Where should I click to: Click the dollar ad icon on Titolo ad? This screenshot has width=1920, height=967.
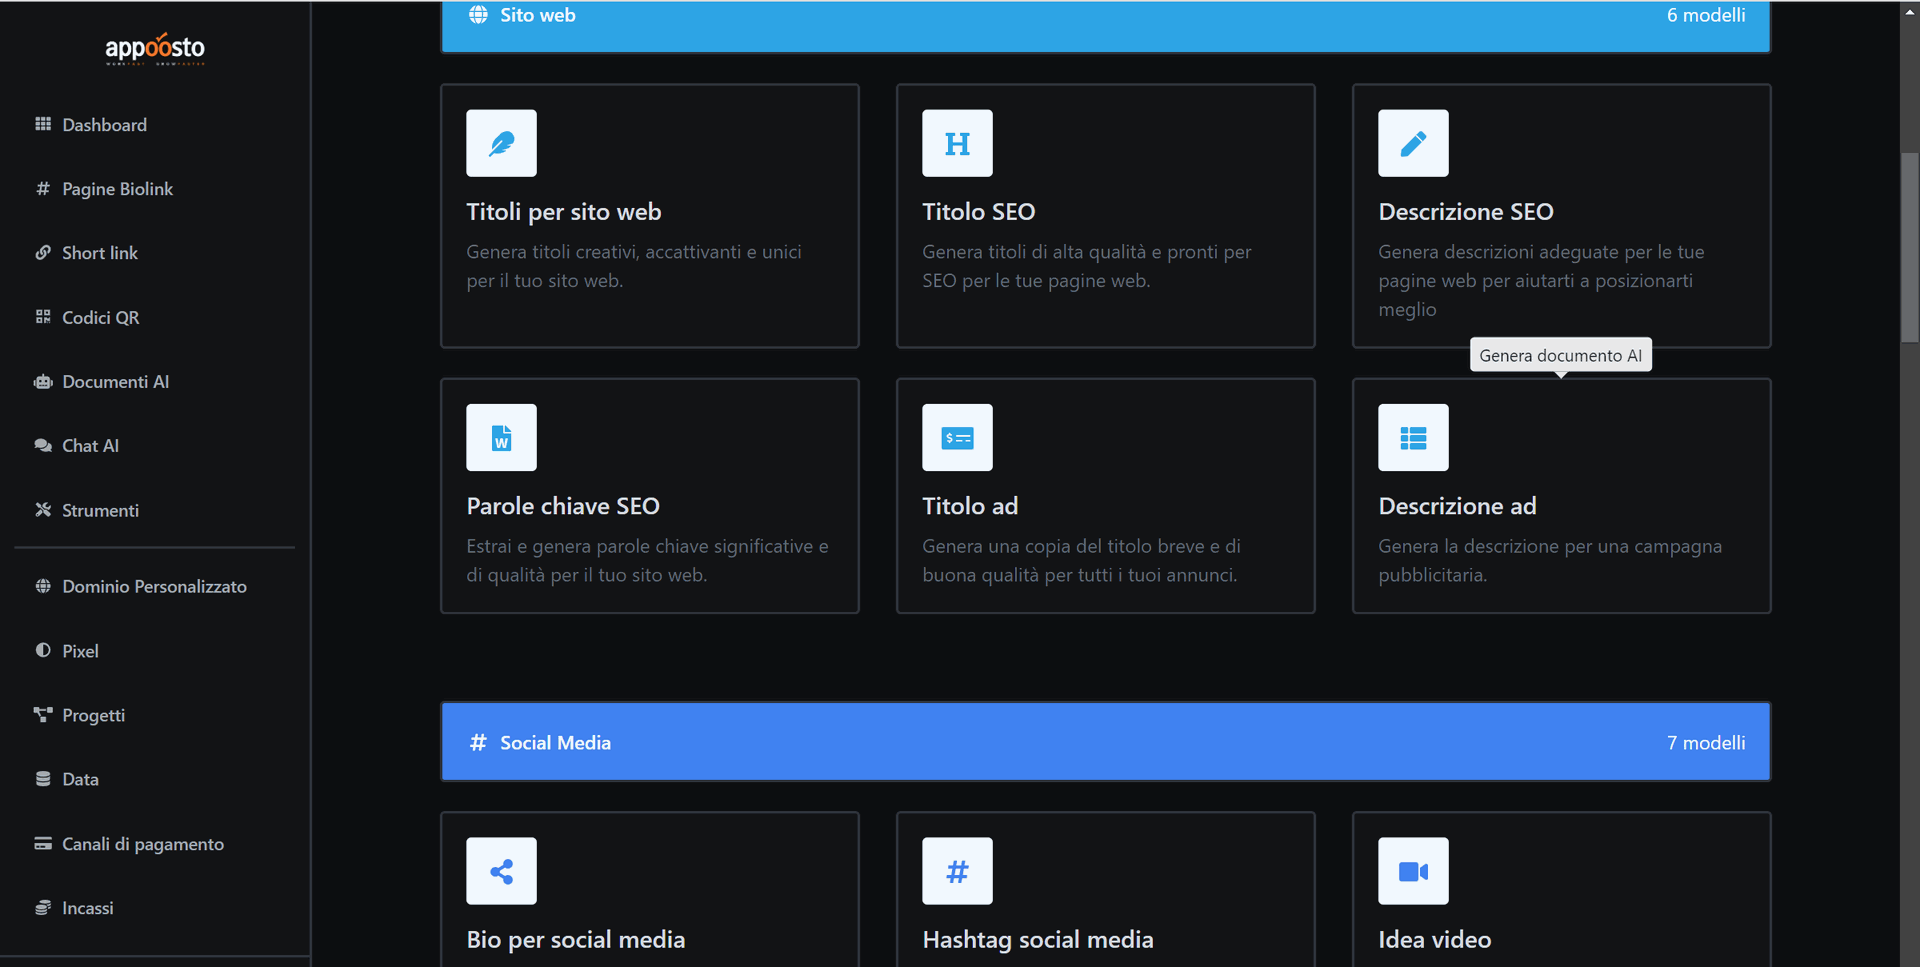point(957,438)
